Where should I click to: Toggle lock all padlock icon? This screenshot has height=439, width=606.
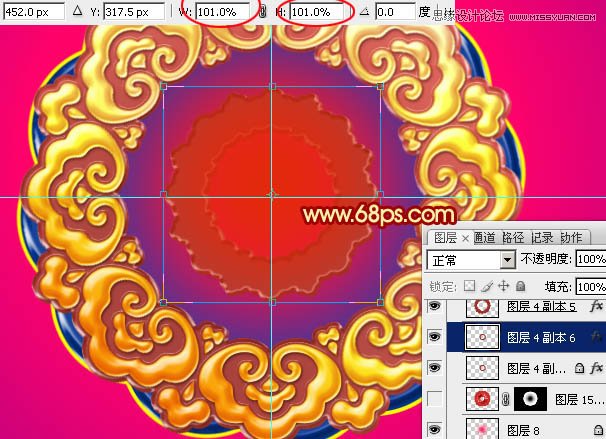(x=521, y=286)
